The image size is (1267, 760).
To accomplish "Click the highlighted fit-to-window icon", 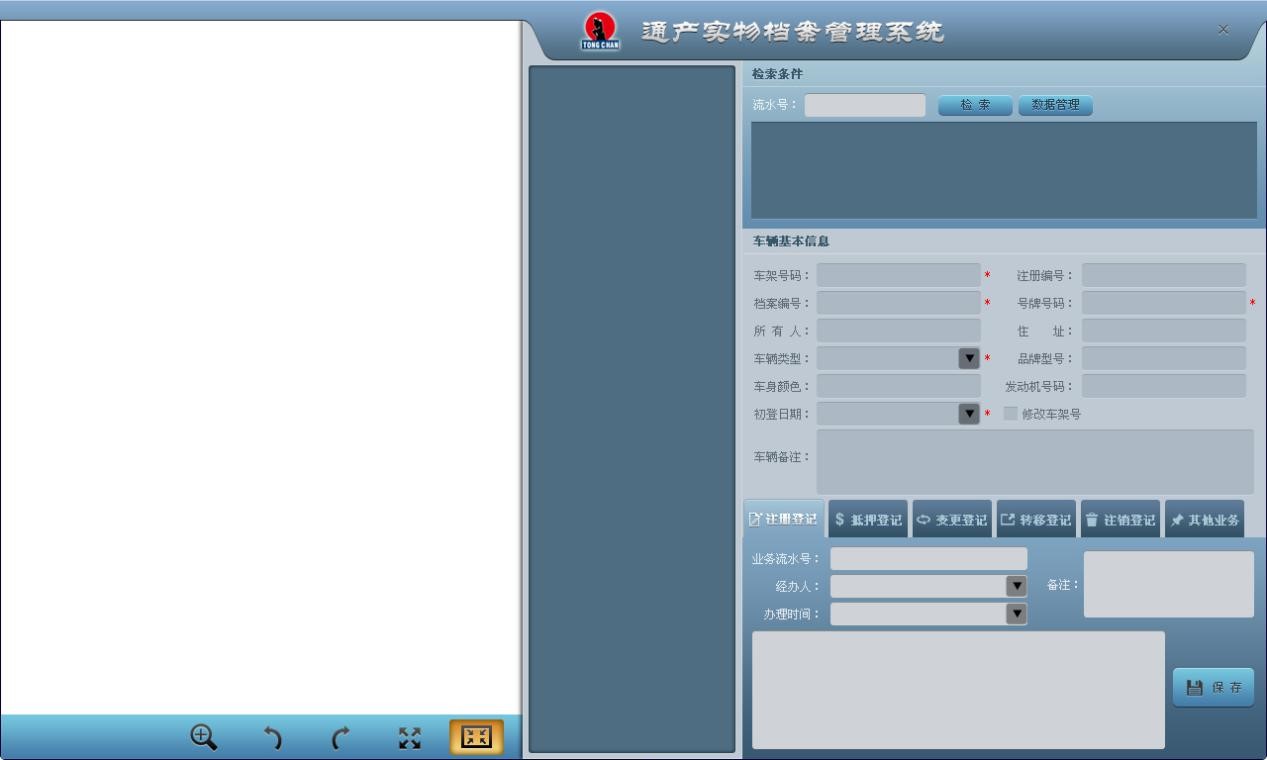I will click(x=476, y=738).
